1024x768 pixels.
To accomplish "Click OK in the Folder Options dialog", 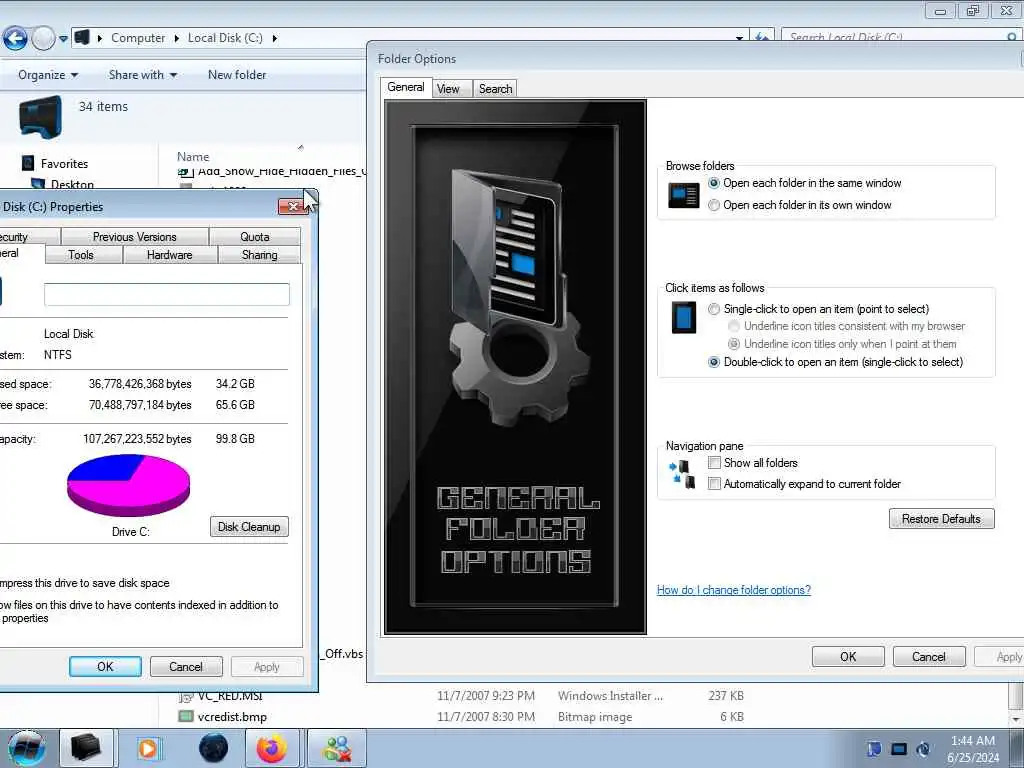I will 848,656.
